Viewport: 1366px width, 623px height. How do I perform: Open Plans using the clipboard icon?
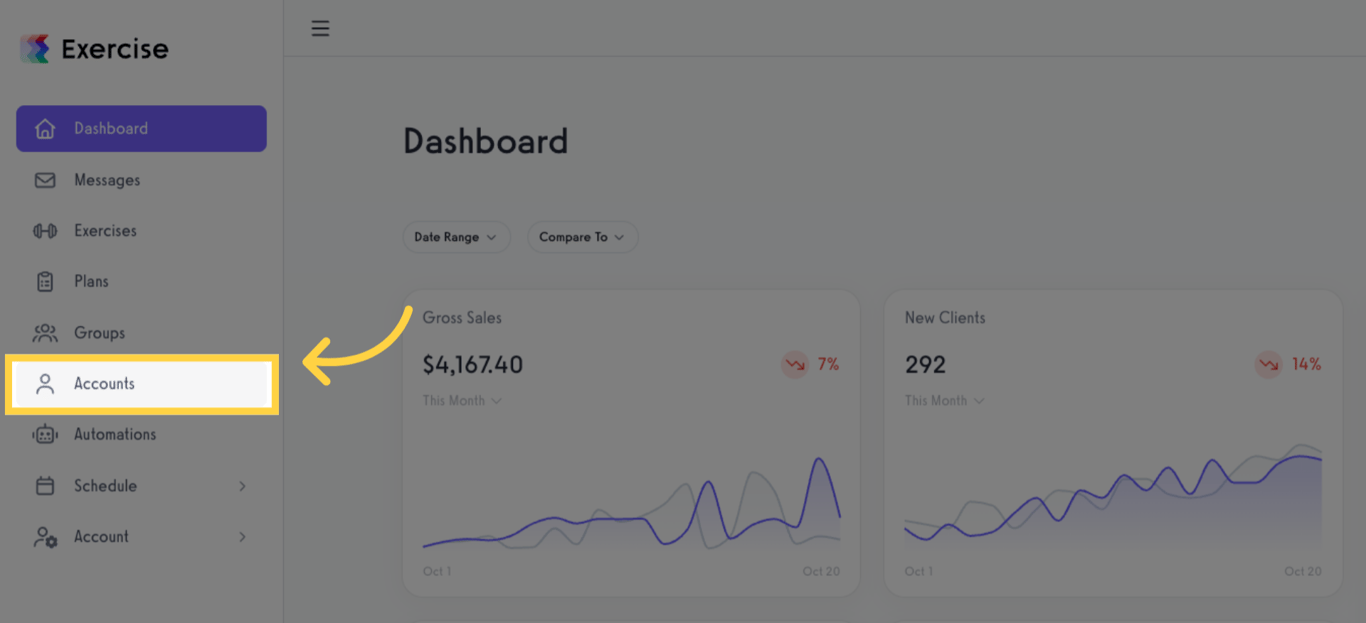[45, 281]
